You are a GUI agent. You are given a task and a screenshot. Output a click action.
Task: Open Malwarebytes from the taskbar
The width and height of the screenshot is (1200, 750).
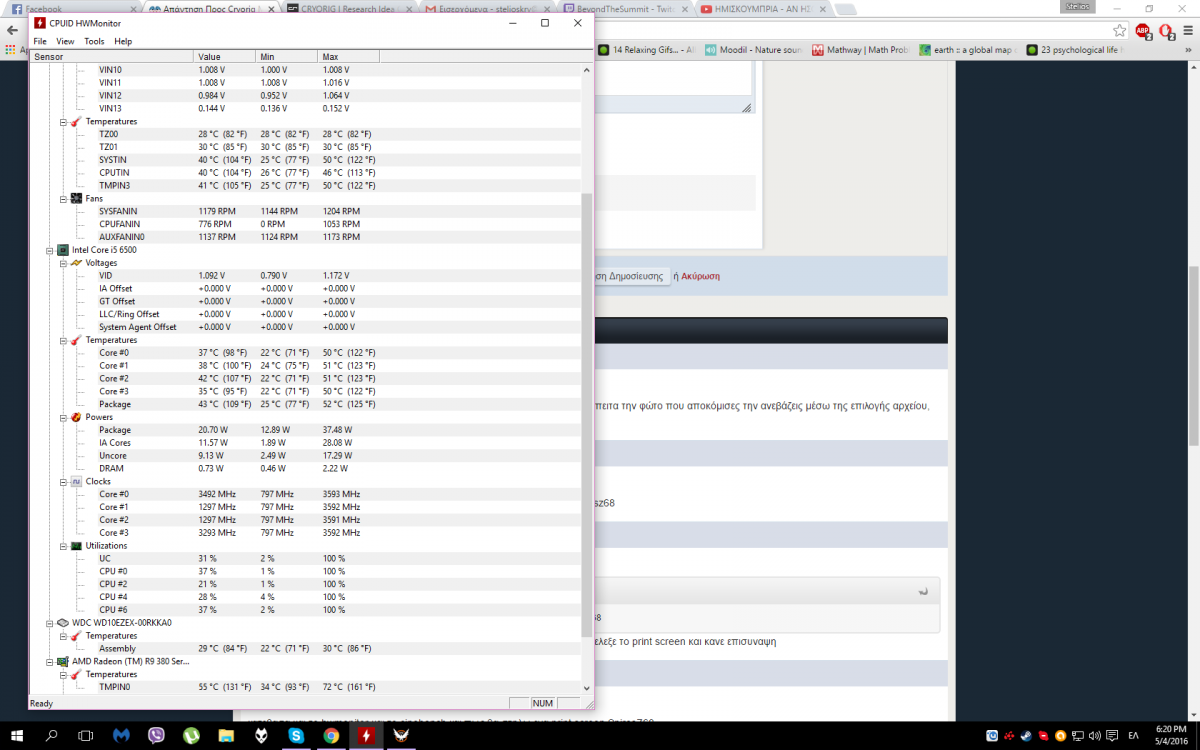point(122,735)
